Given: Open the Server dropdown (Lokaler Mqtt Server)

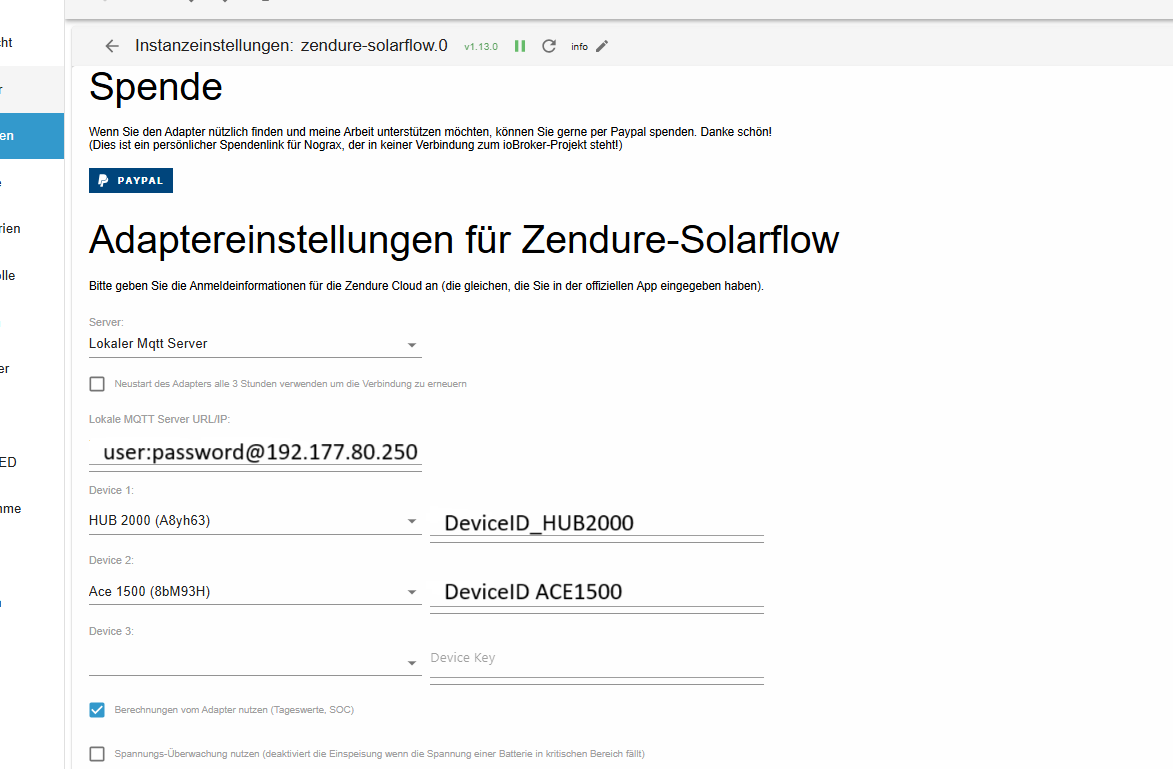Looking at the screenshot, I should [x=255, y=344].
